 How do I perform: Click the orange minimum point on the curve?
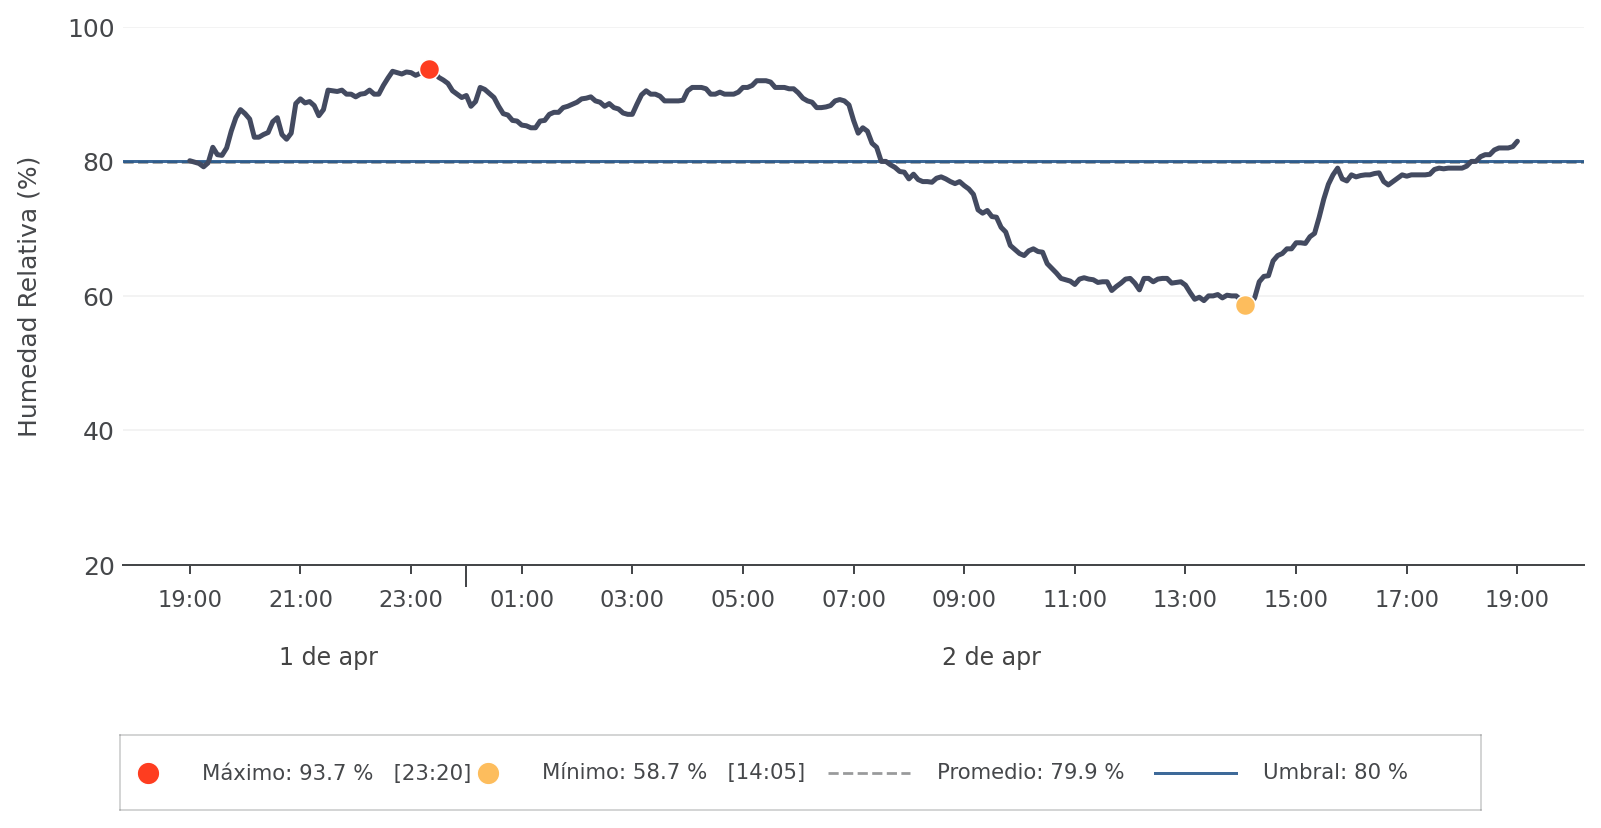(x=1245, y=305)
